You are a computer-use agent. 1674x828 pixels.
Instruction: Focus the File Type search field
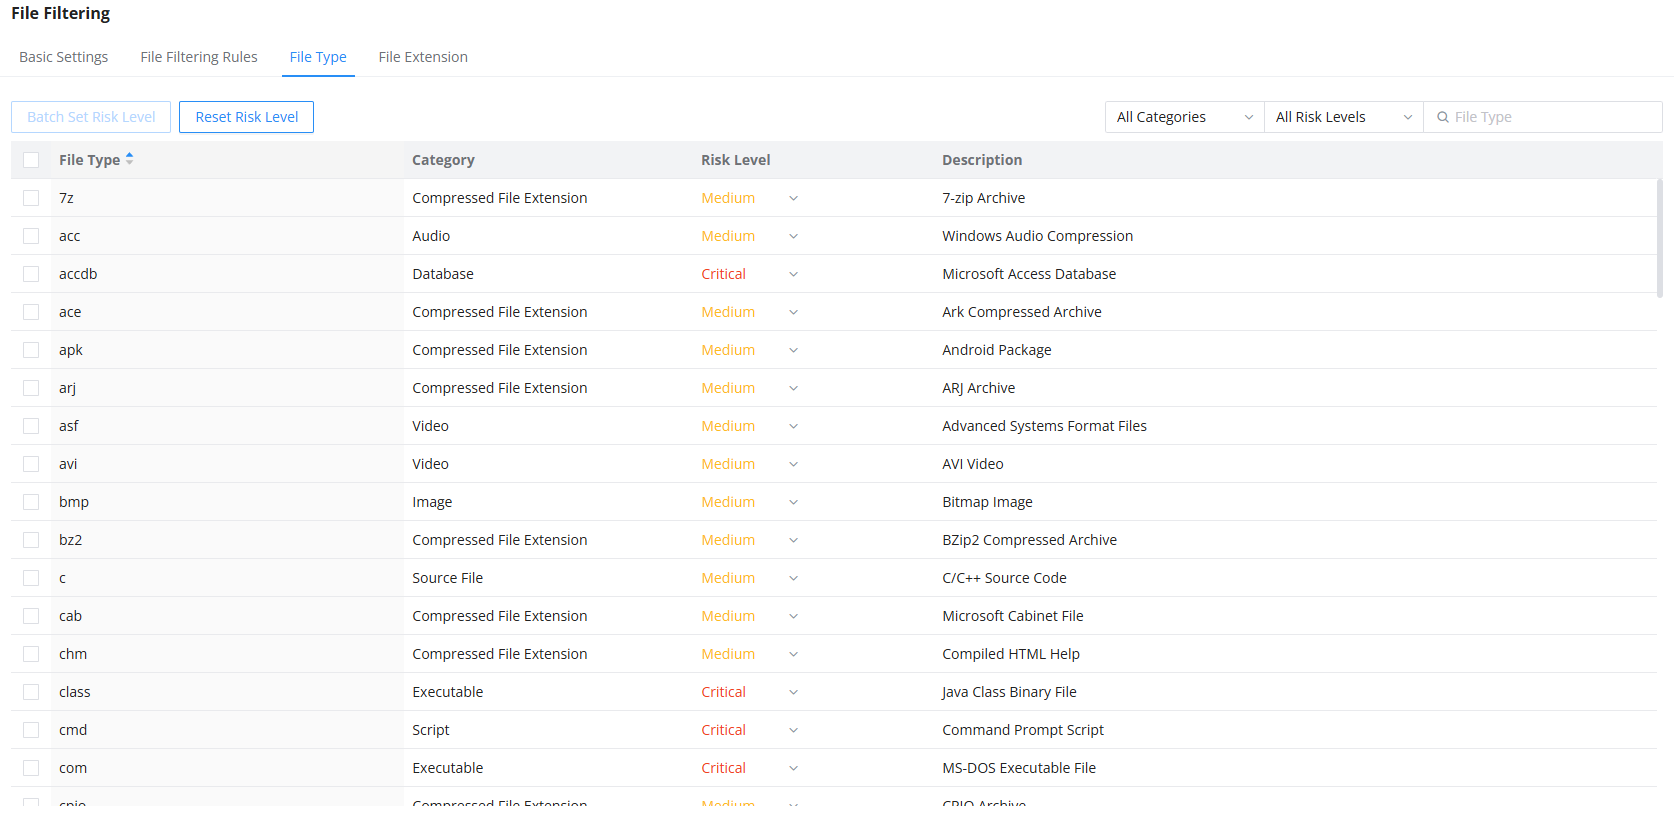pos(1543,117)
